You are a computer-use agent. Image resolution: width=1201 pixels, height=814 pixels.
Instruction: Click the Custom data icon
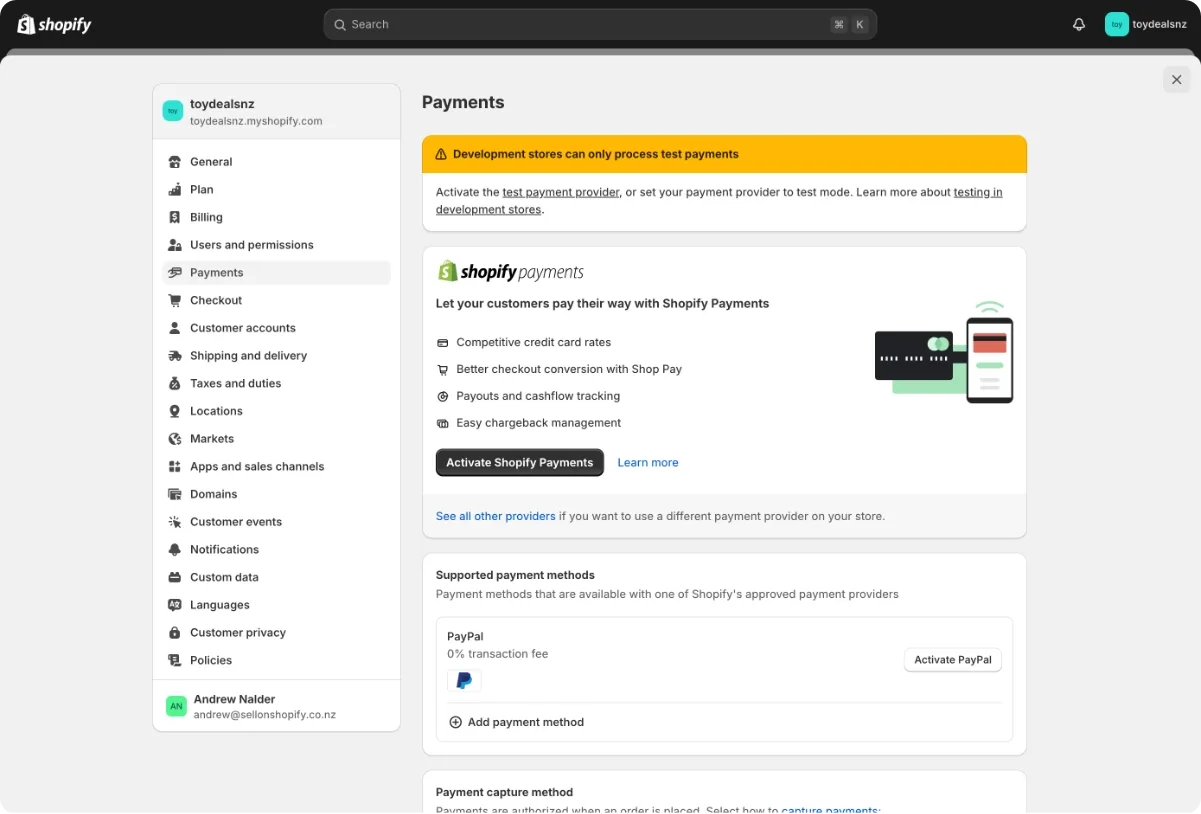coord(175,577)
